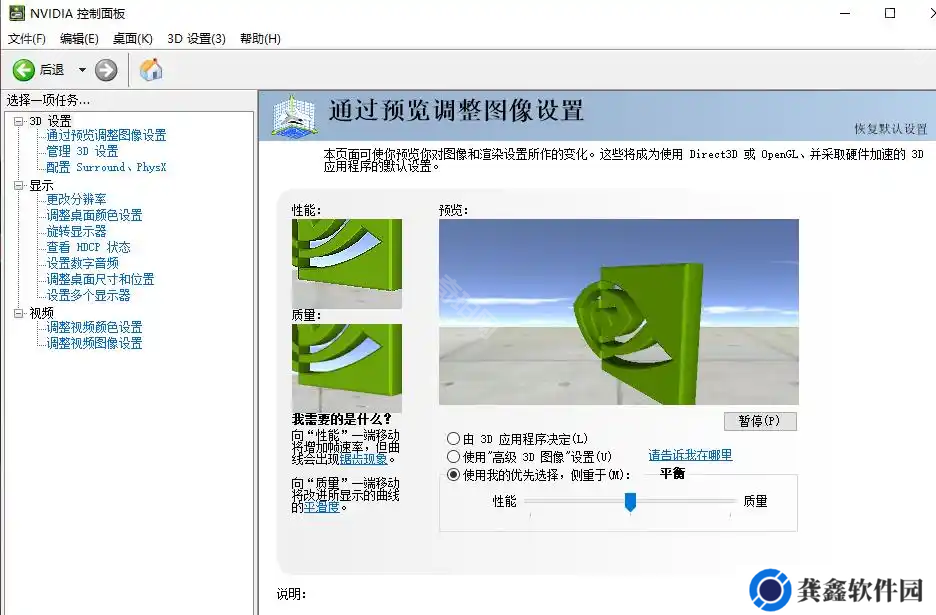Screen dimensions: 936x615
Task: Open the 编辑(E) menu
Action: (79, 39)
